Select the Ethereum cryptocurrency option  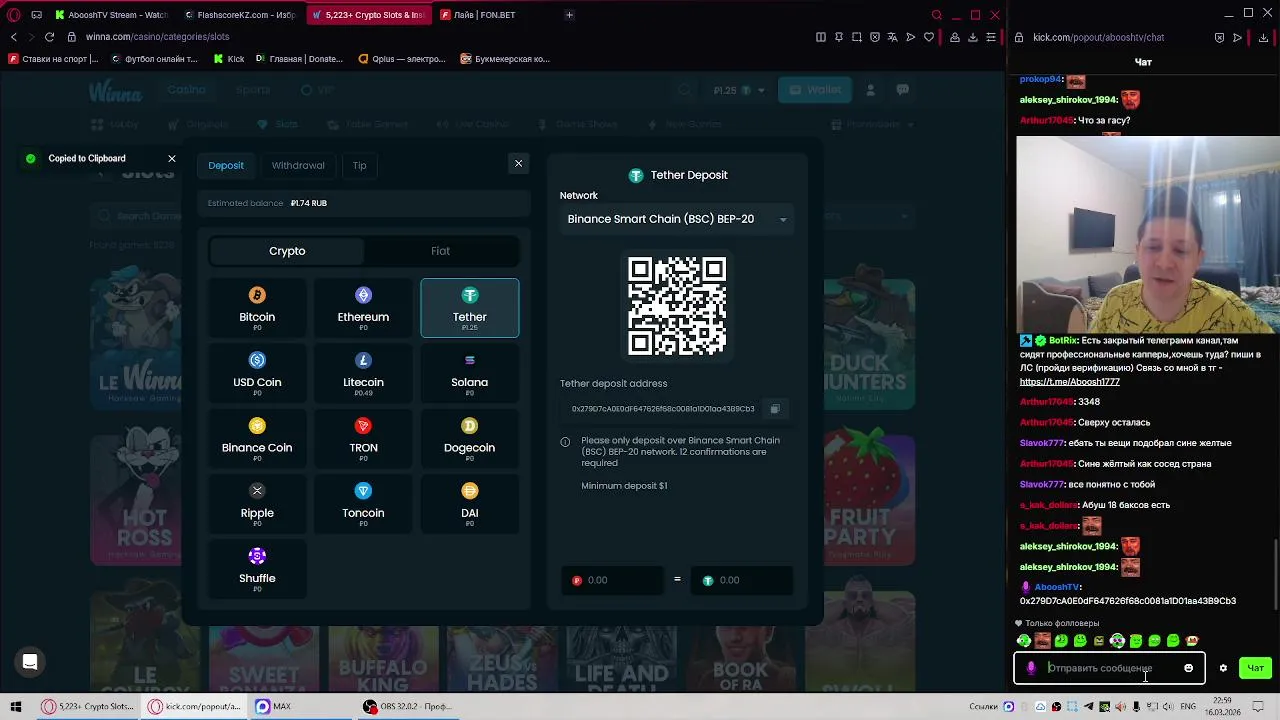pyautogui.click(x=363, y=308)
